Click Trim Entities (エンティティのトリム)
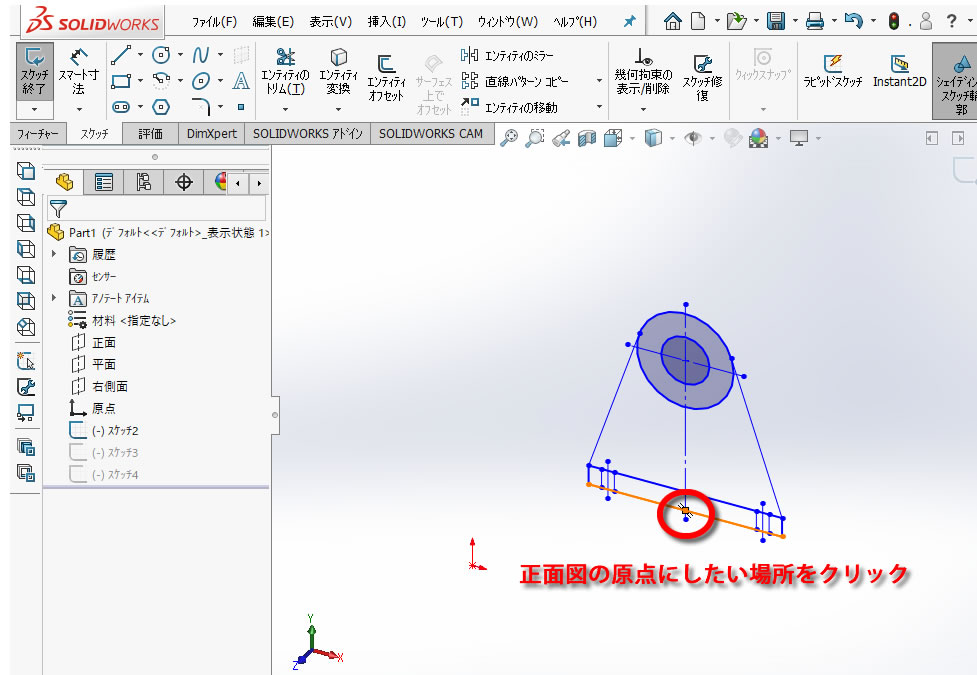The image size is (977, 675). point(285,71)
